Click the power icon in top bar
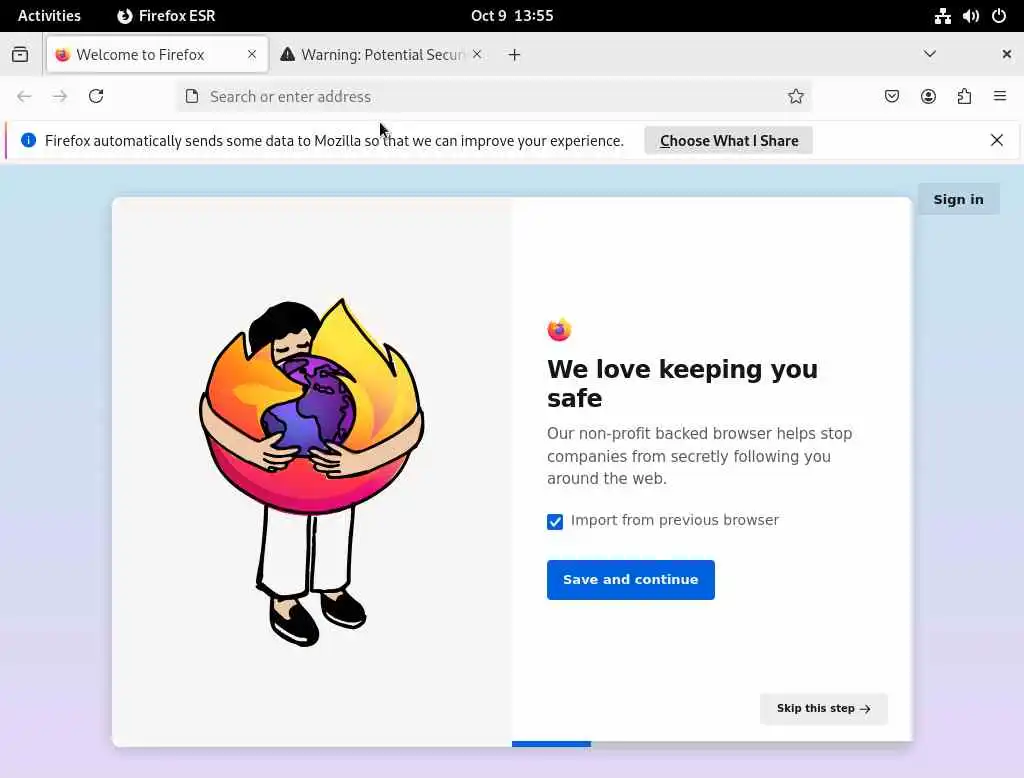 click(x=999, y=16)
